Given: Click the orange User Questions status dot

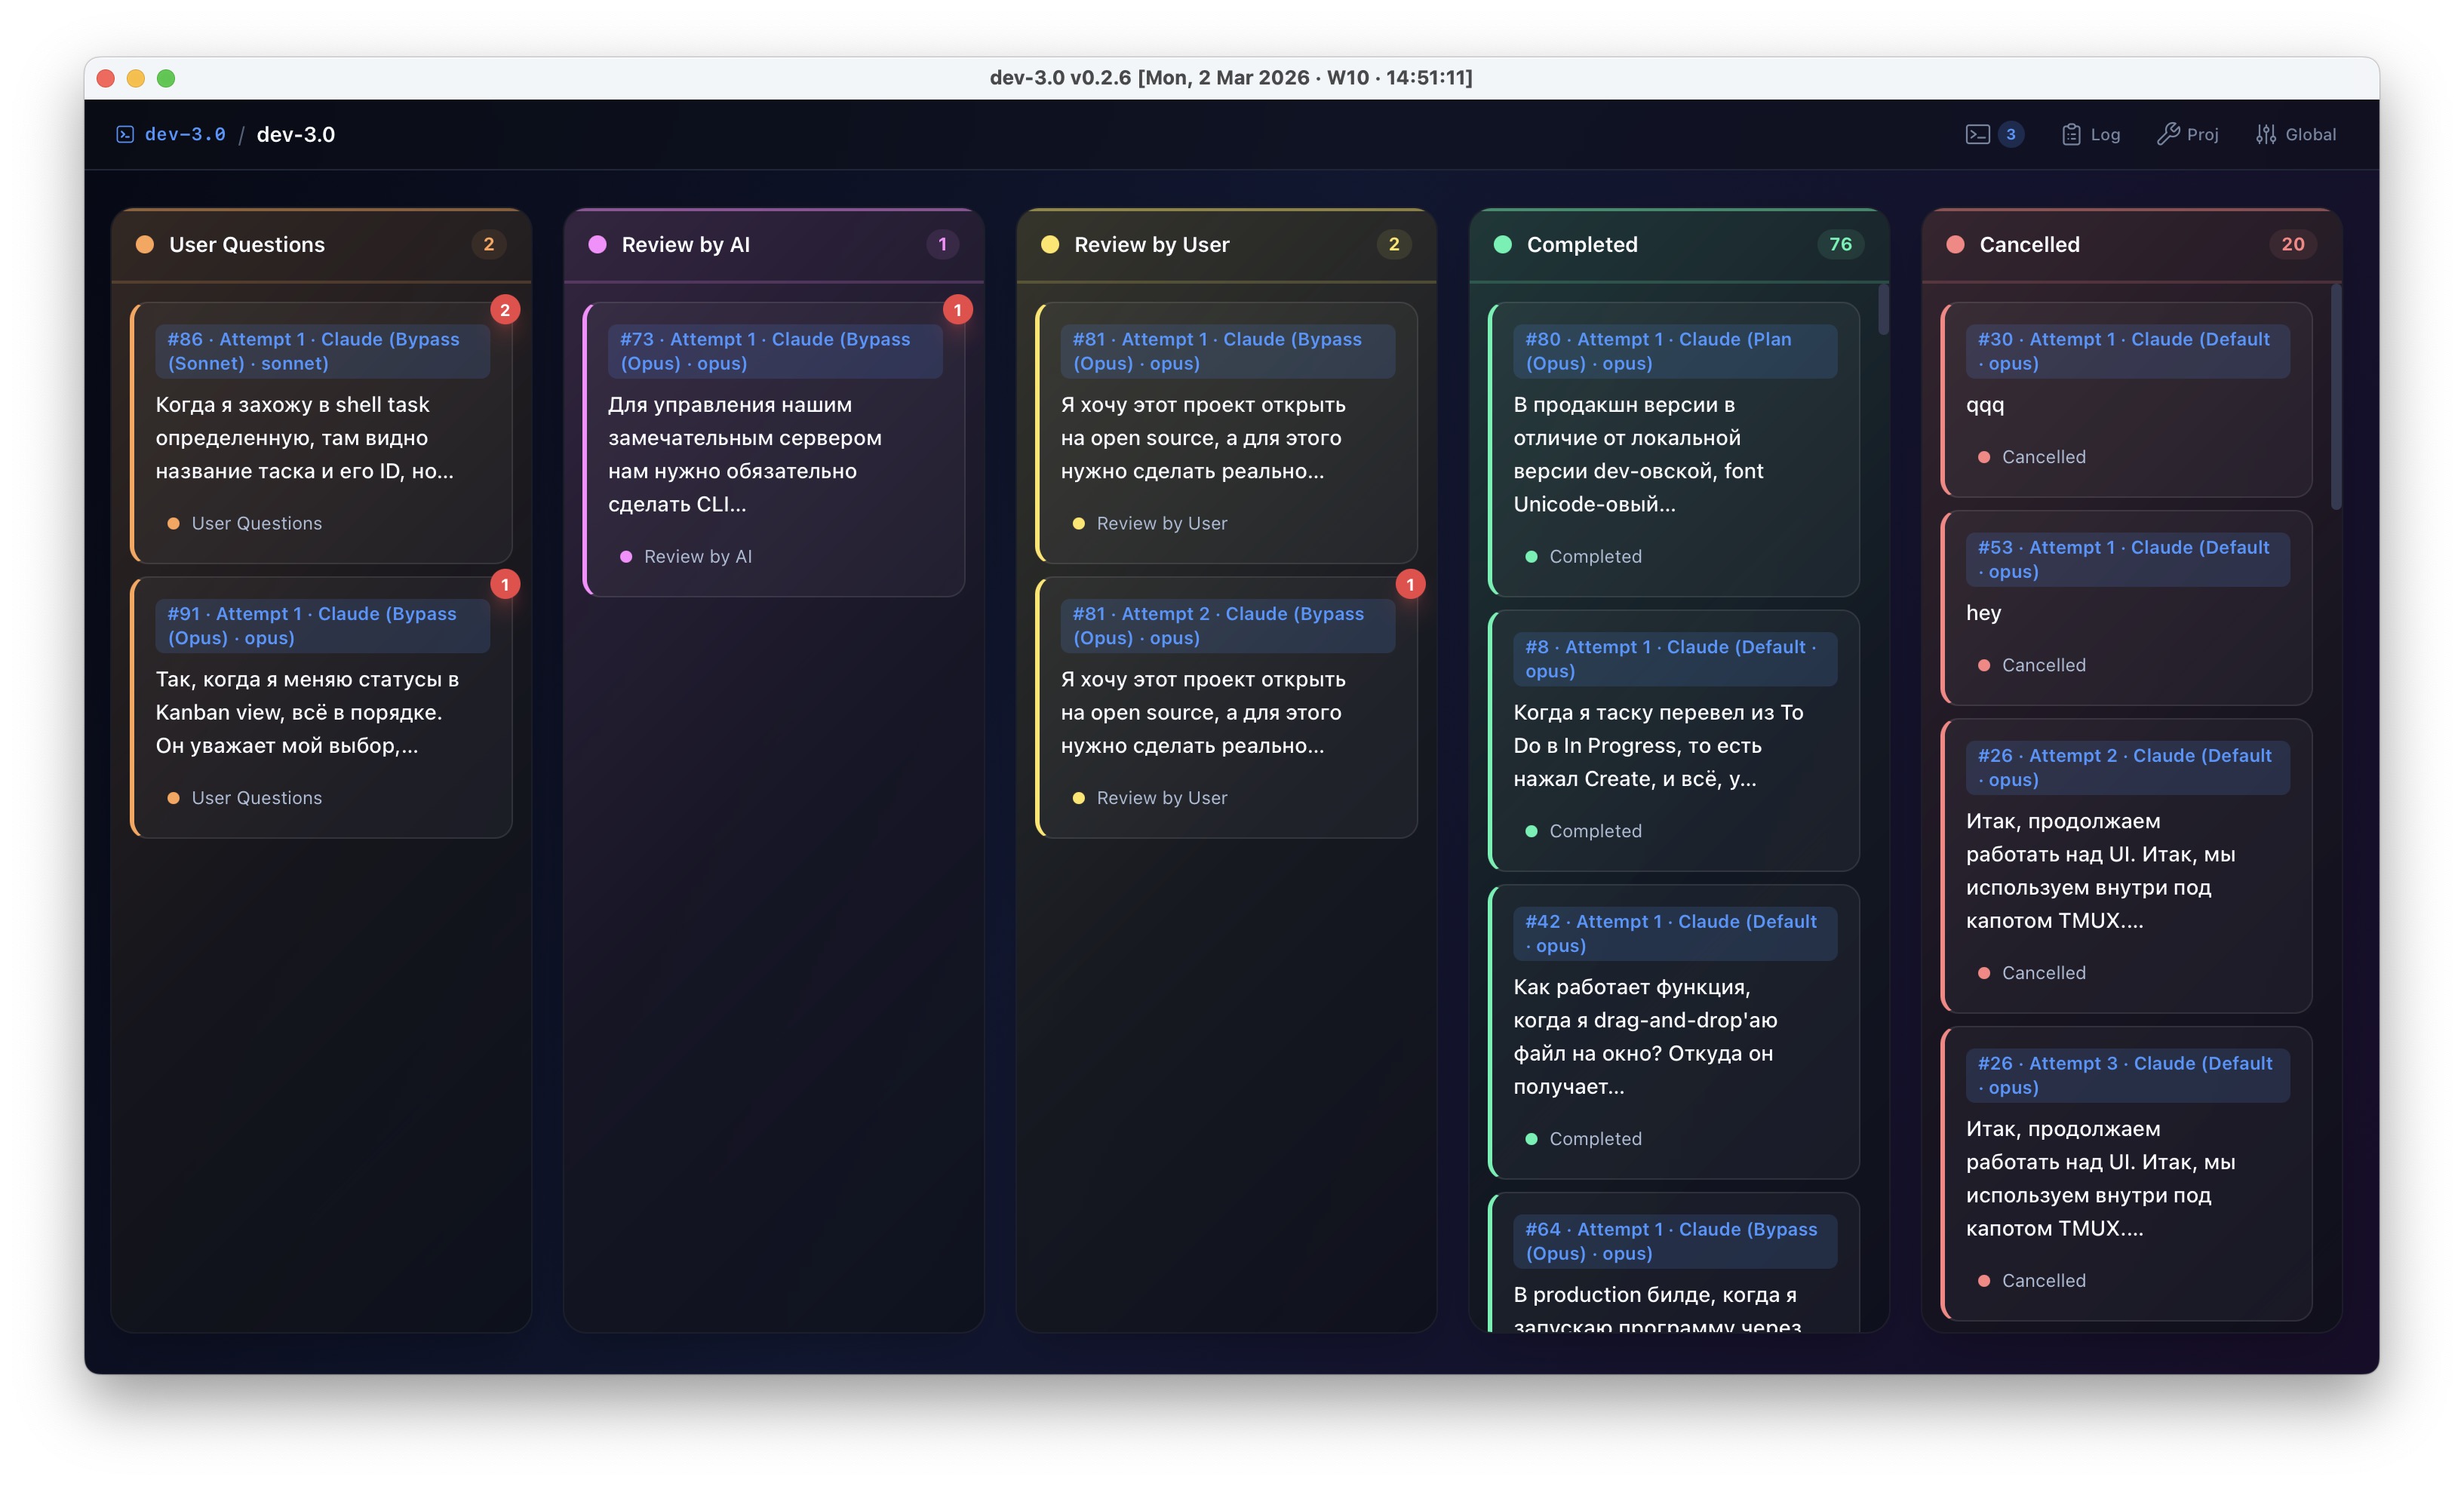Looking at the screenshot, I should [x=145, y=245].
